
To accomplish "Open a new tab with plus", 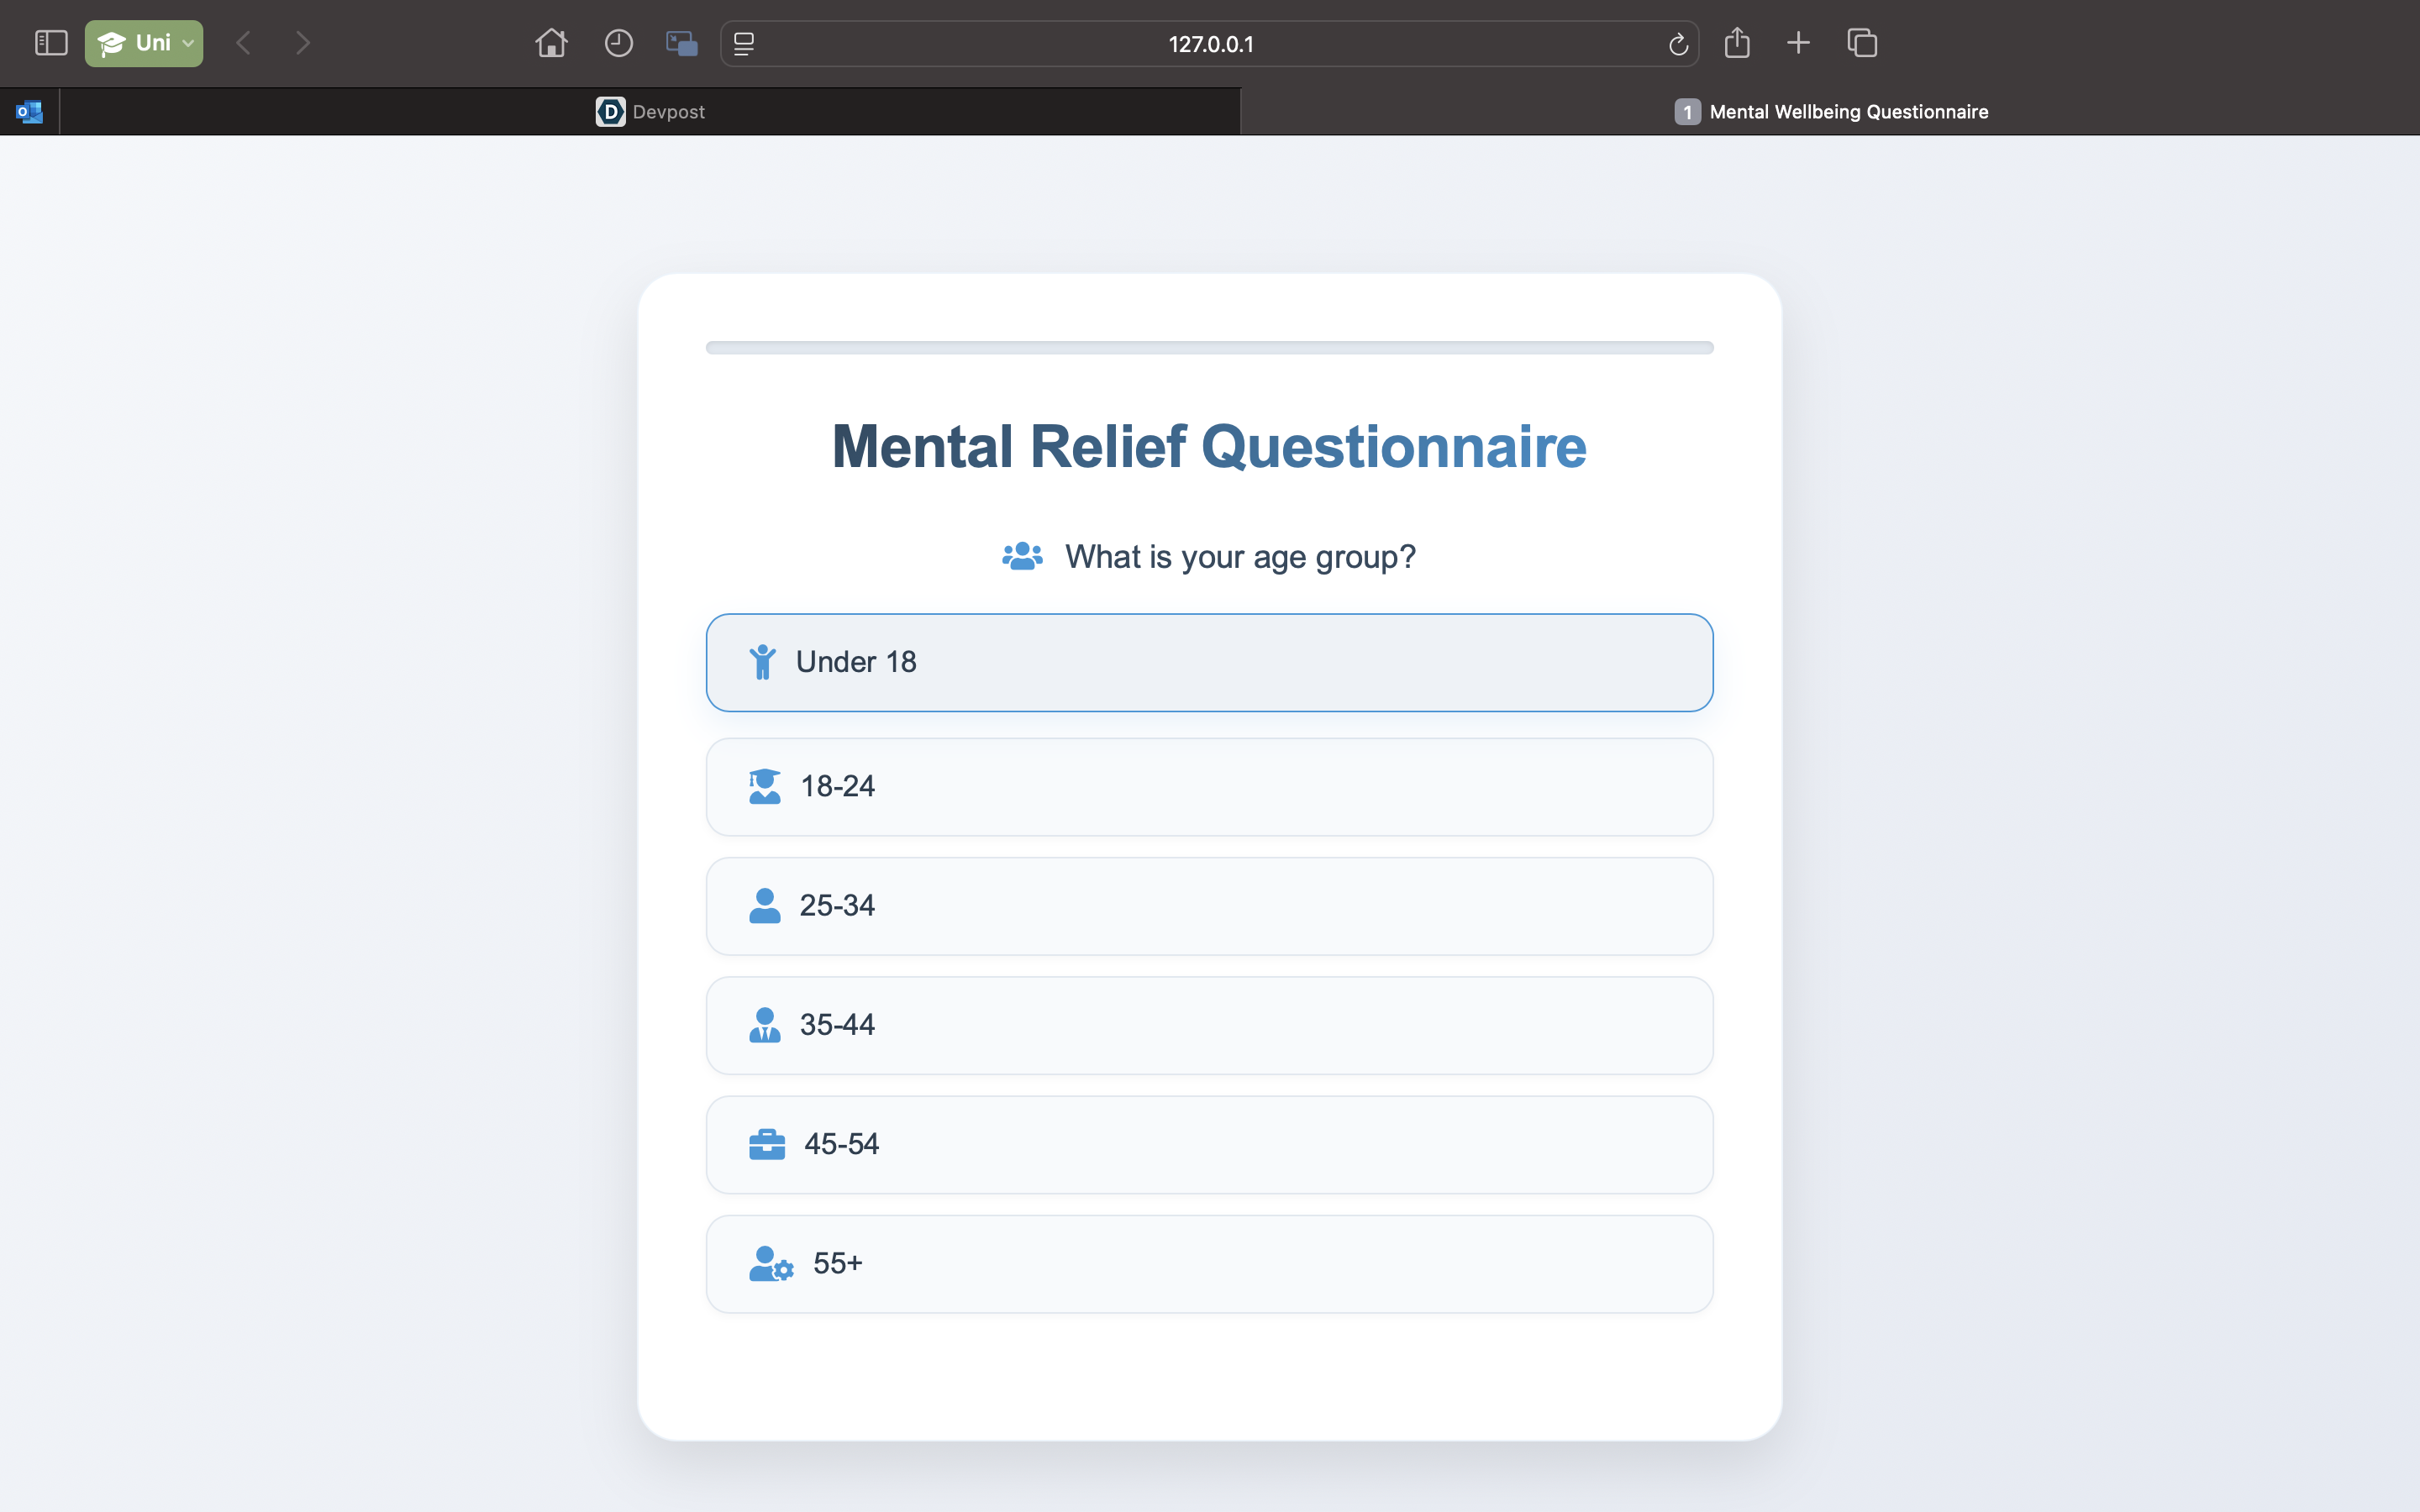I will (1798, 43).
